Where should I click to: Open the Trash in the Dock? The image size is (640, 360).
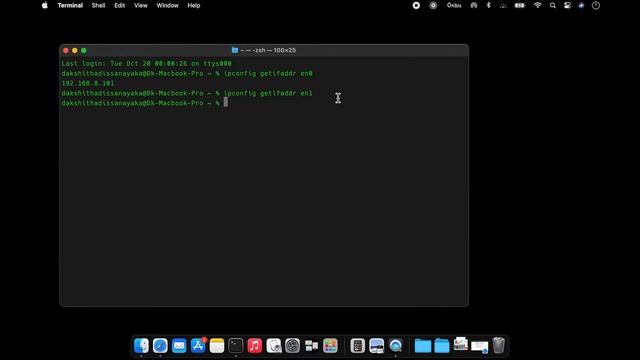[x=498, y=345]
